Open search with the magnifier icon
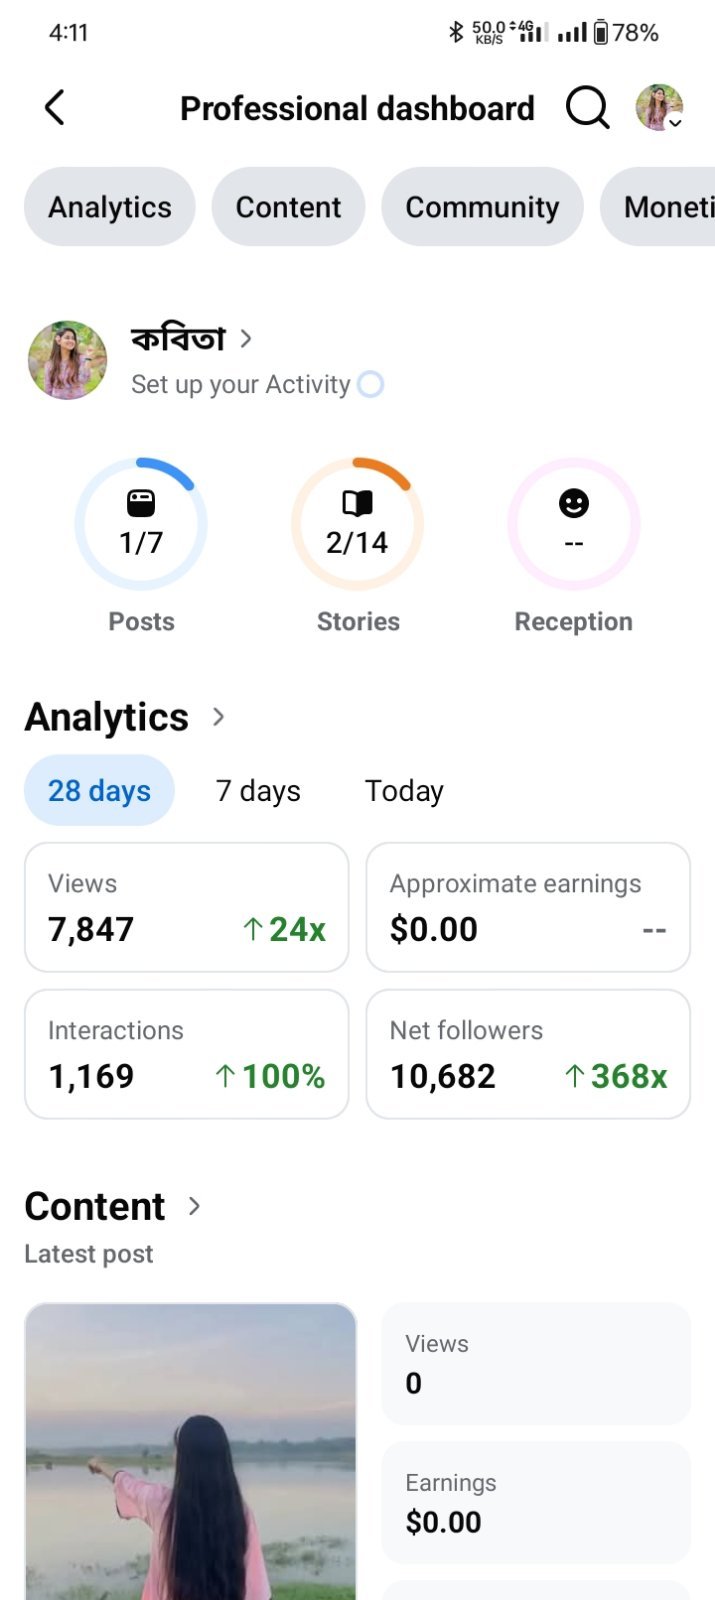The height and width of the screenshot is (1600, 715). pyautogui.click(x=587, y=107)
